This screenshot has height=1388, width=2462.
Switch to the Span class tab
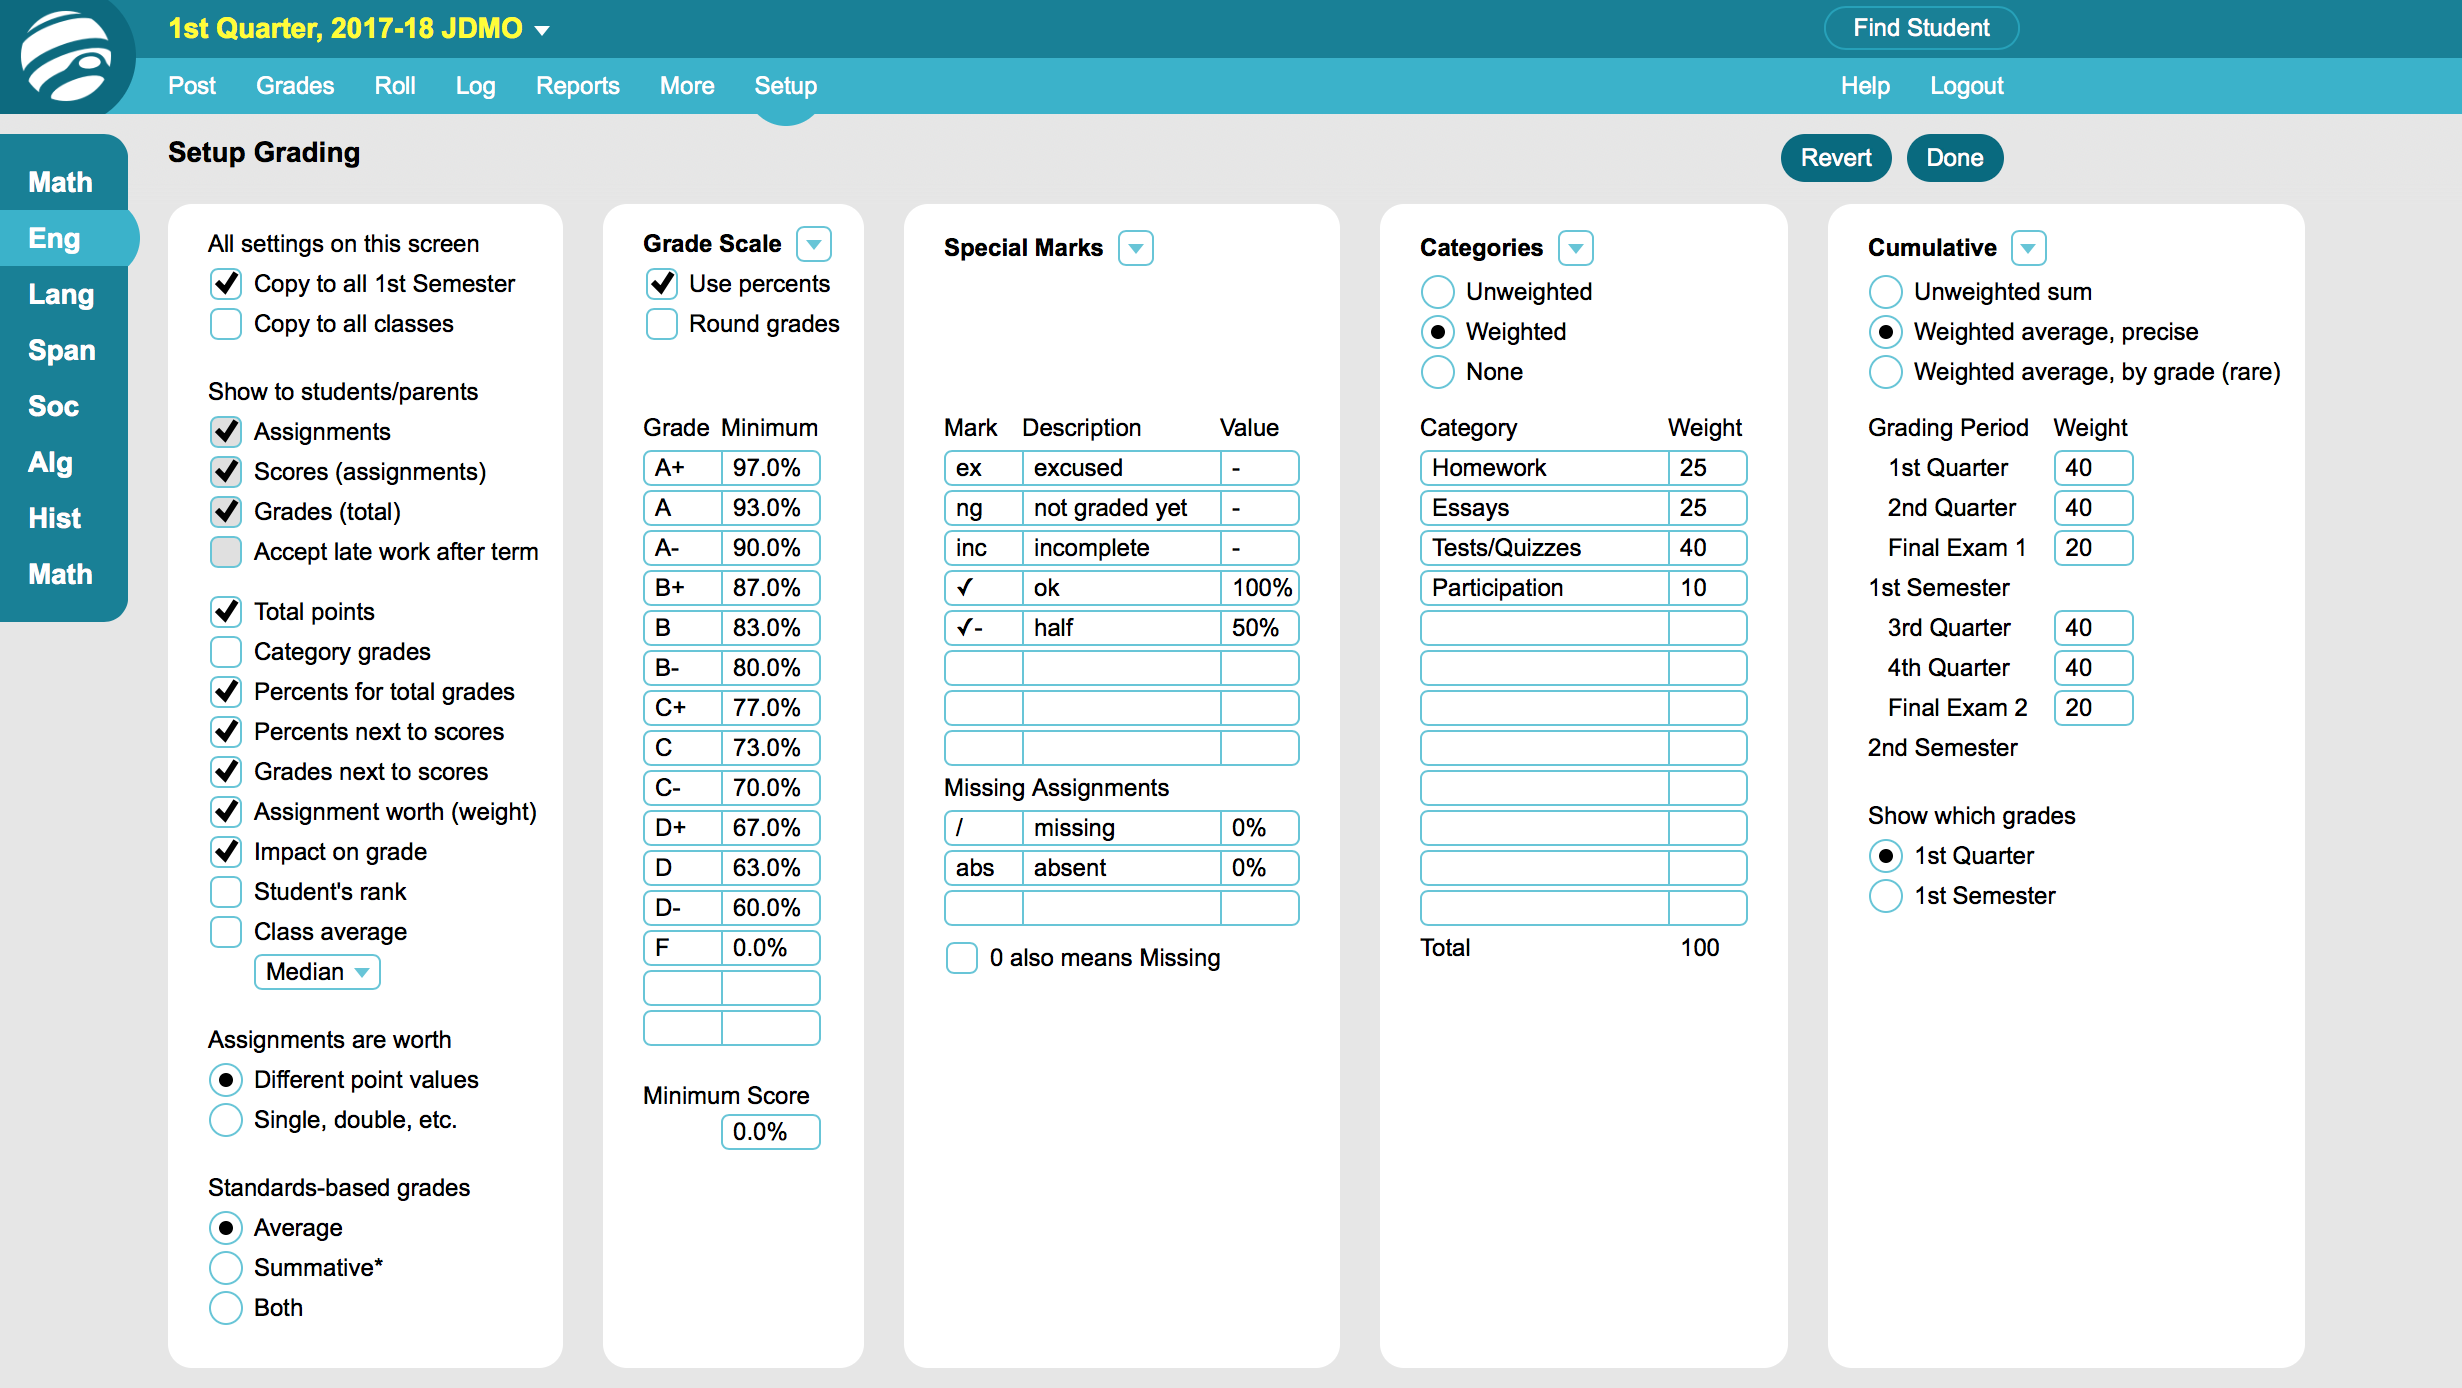click(x=61, y=350)
